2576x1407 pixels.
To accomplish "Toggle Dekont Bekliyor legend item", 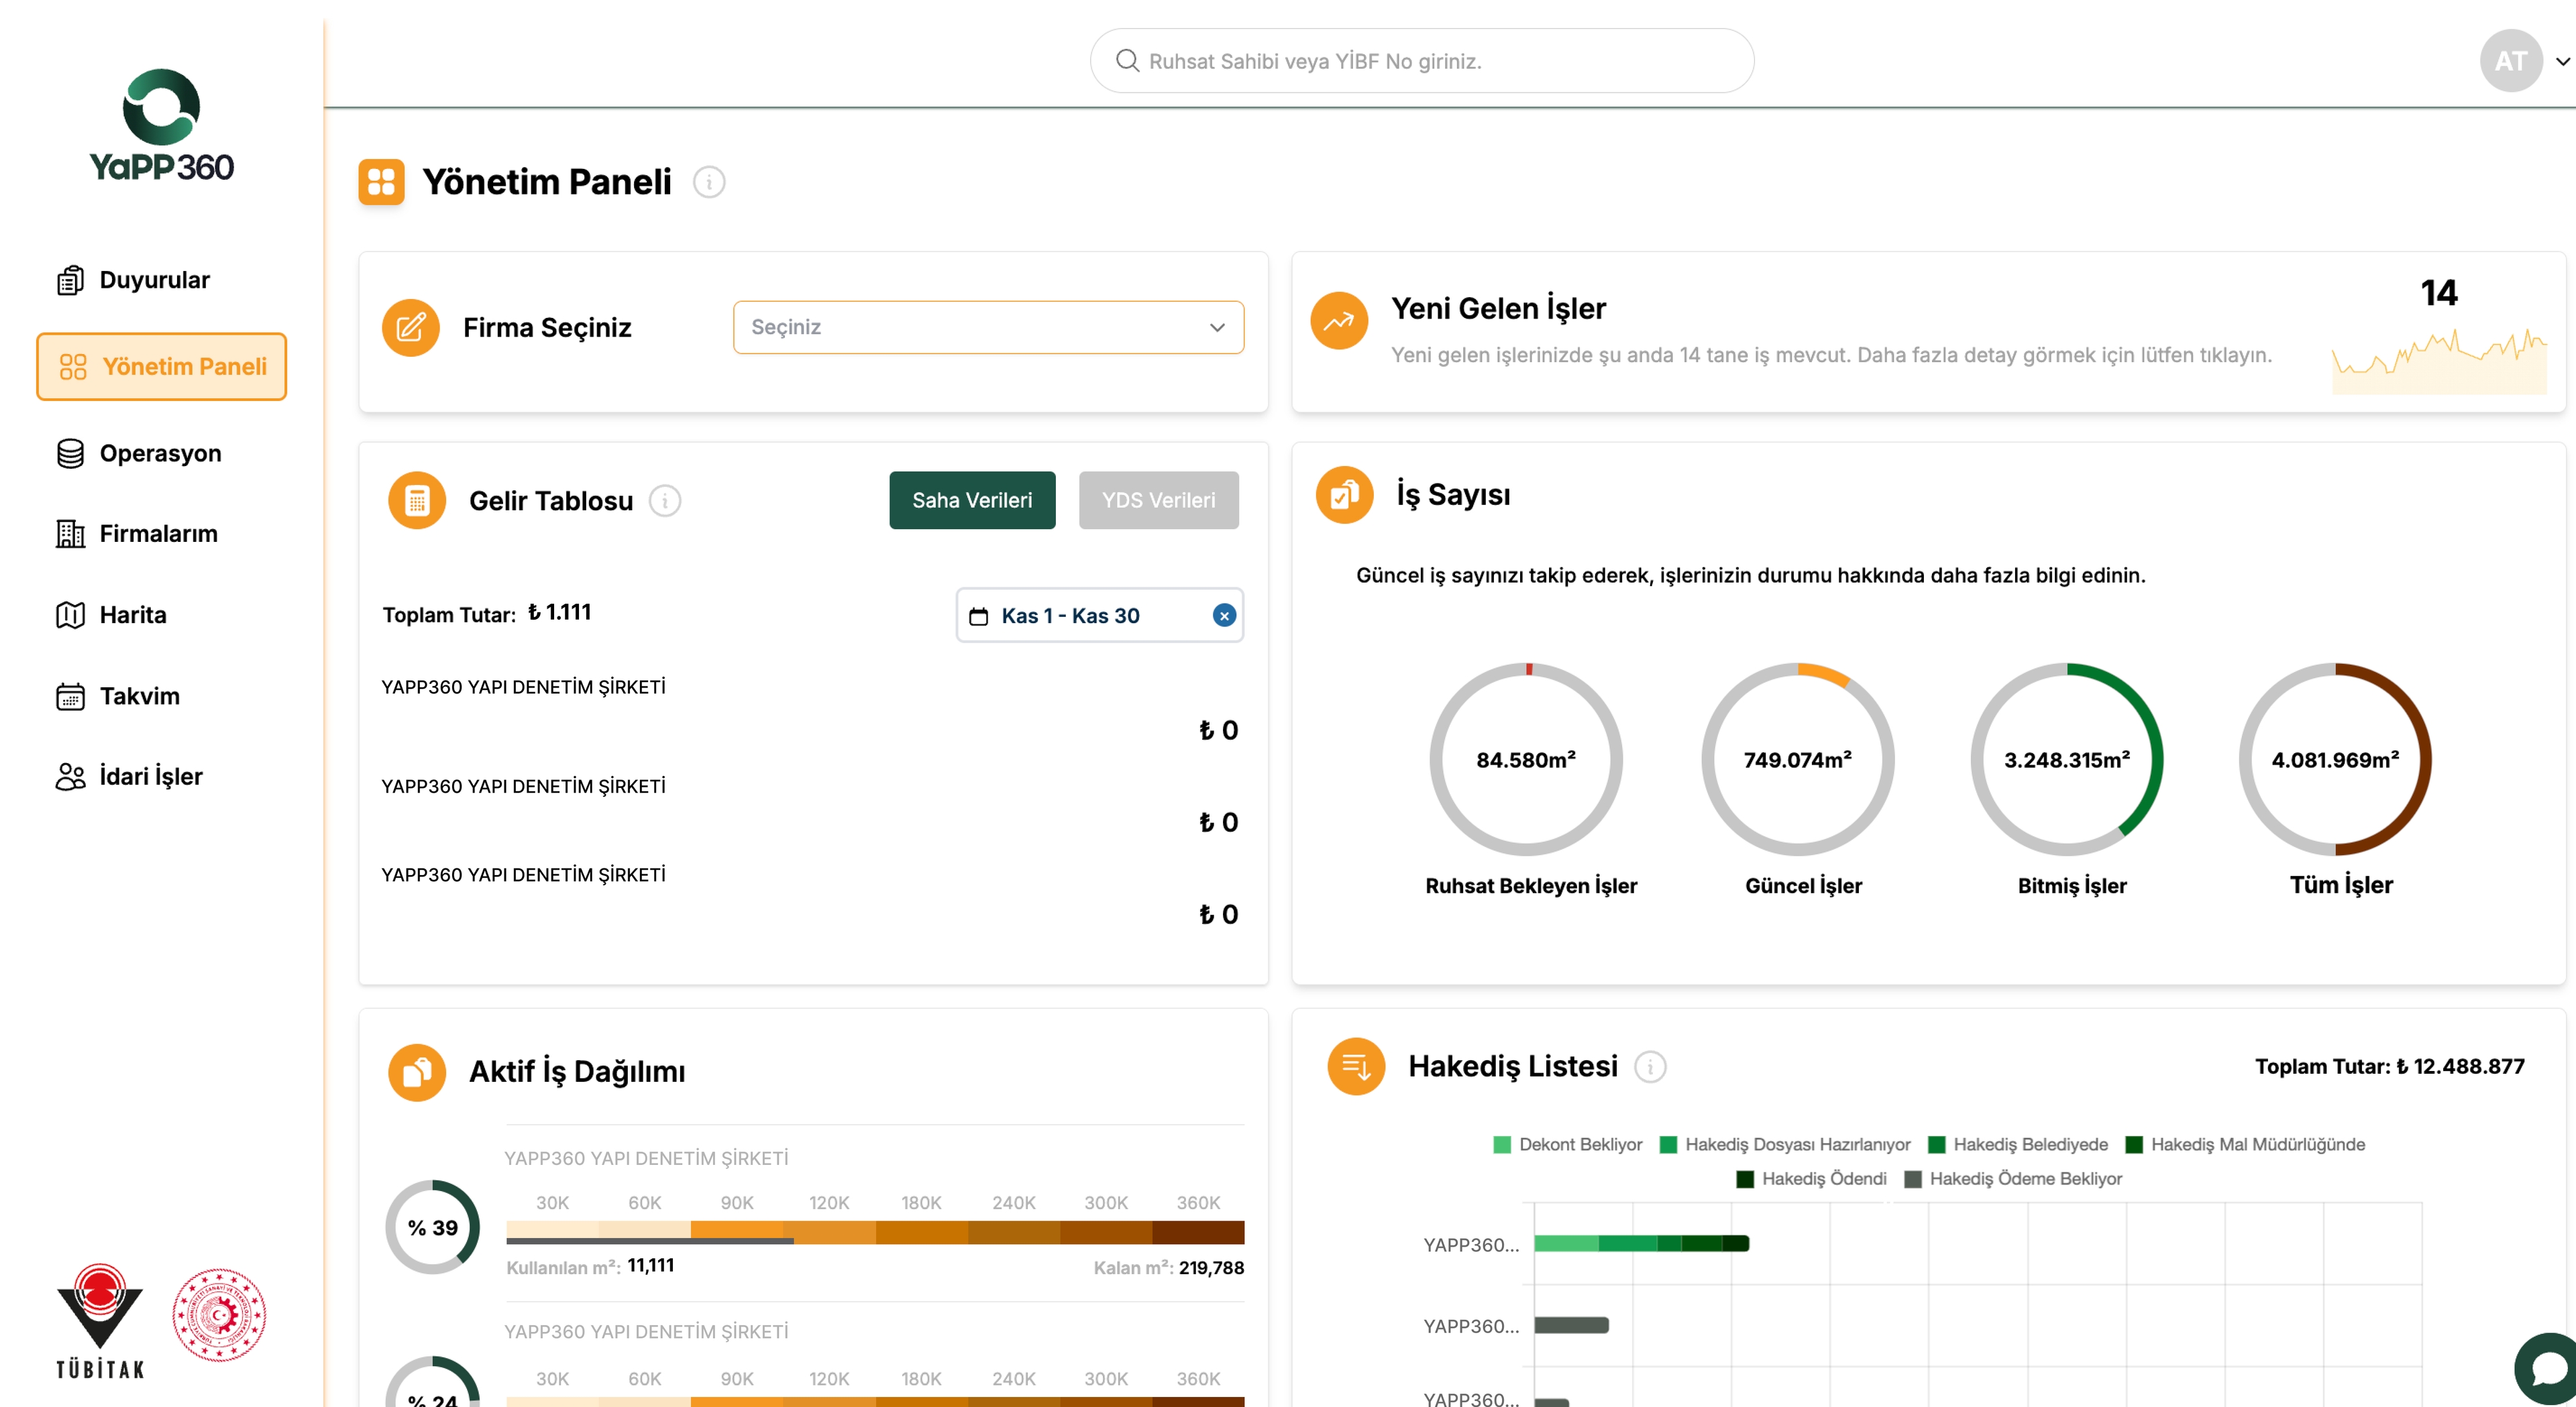I will [x=1567, y=1144].
